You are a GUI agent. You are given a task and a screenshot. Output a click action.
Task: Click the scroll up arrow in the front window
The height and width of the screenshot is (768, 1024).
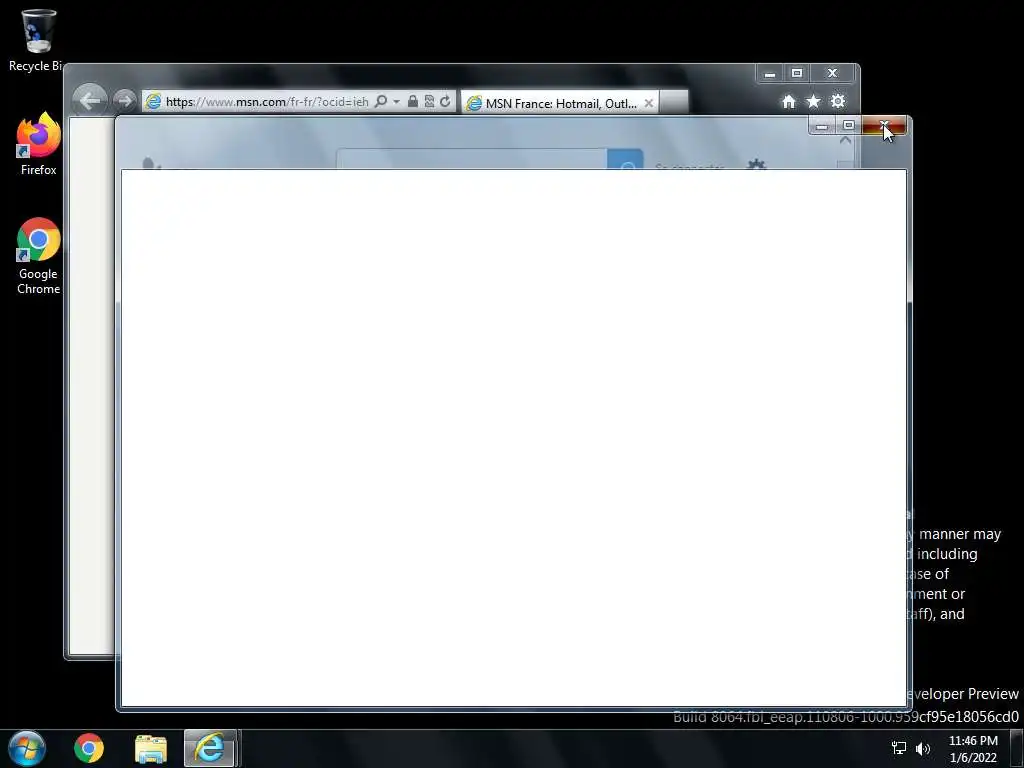pos(845,141)
